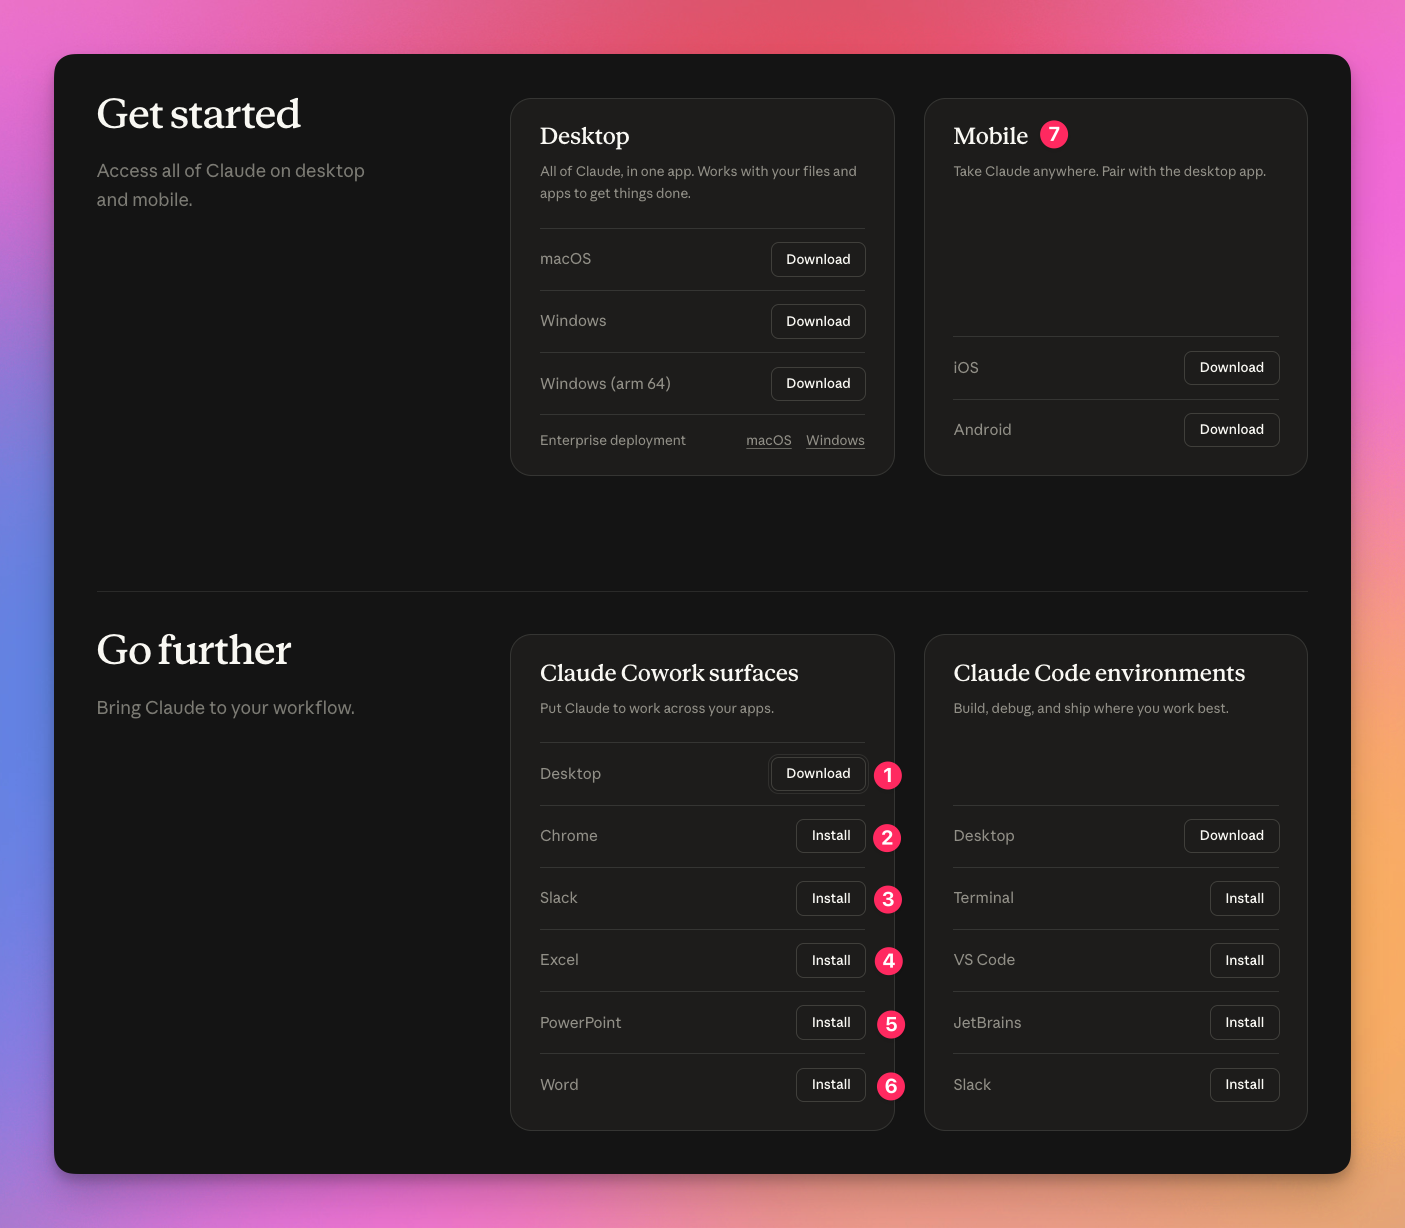Install Slack under Claude Cowork surfaces
The width and height of the screenshot is (1405, 1228).
tap(831, 898)
